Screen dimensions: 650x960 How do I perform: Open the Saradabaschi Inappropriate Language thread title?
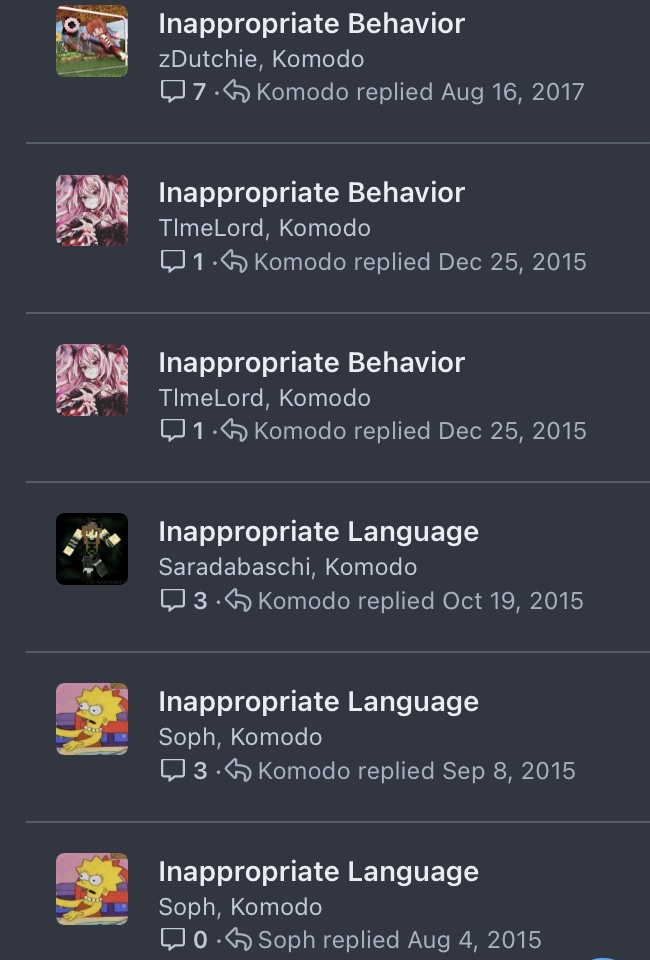click(x=318, y=531)
